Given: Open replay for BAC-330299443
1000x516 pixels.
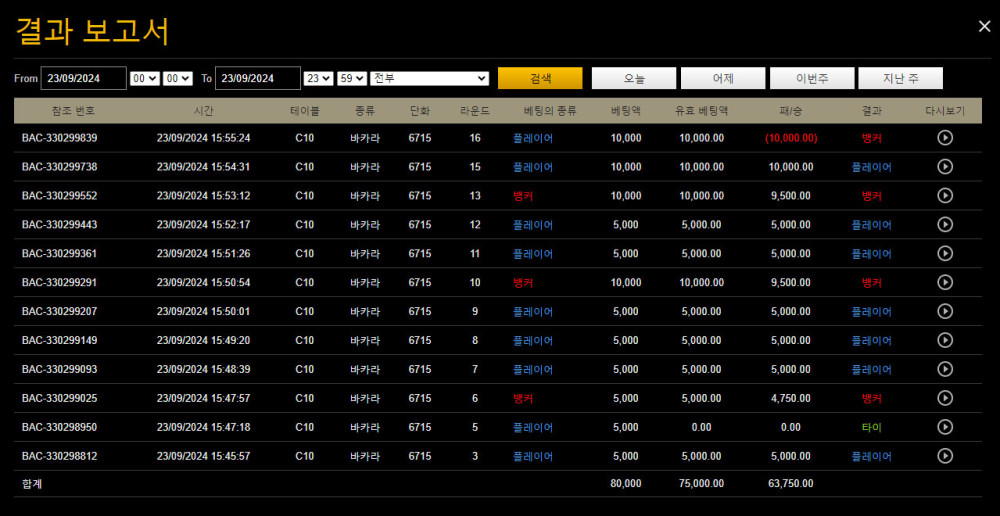Looking at the screenshot, I should click(x=945, y=225).
